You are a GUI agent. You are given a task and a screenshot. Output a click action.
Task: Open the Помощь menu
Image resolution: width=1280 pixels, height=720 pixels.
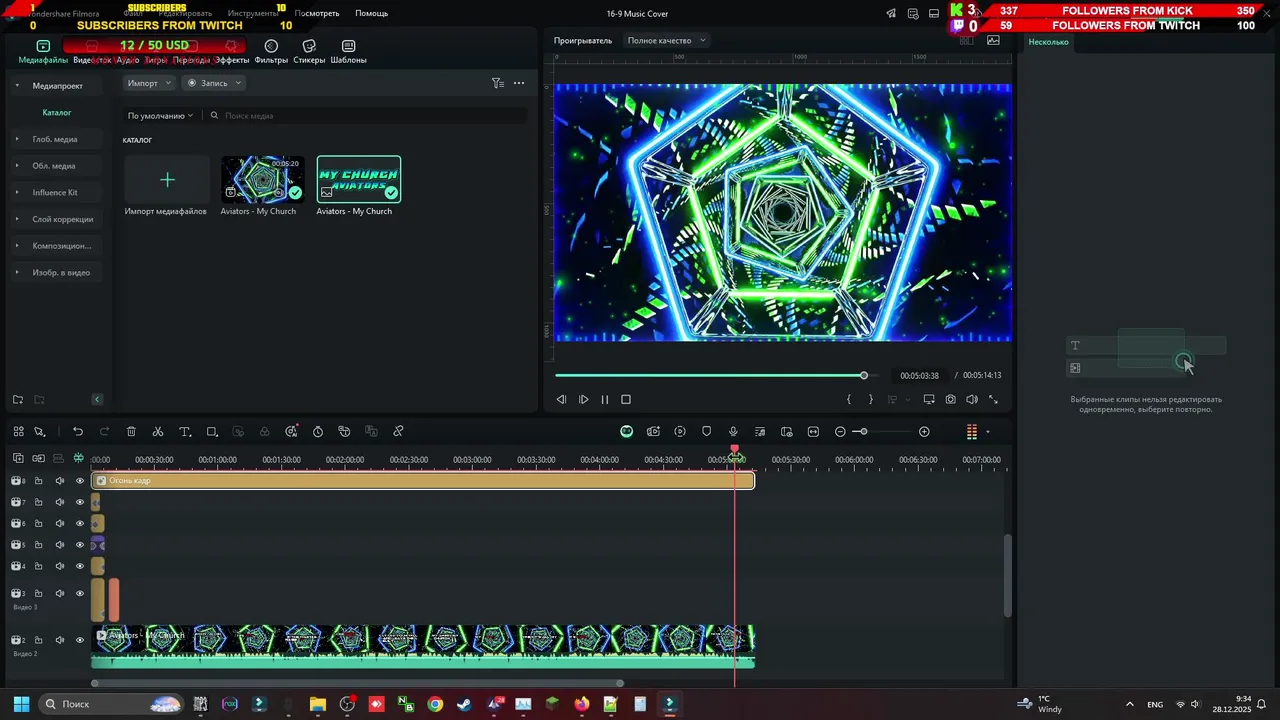[x=371, y=14]
